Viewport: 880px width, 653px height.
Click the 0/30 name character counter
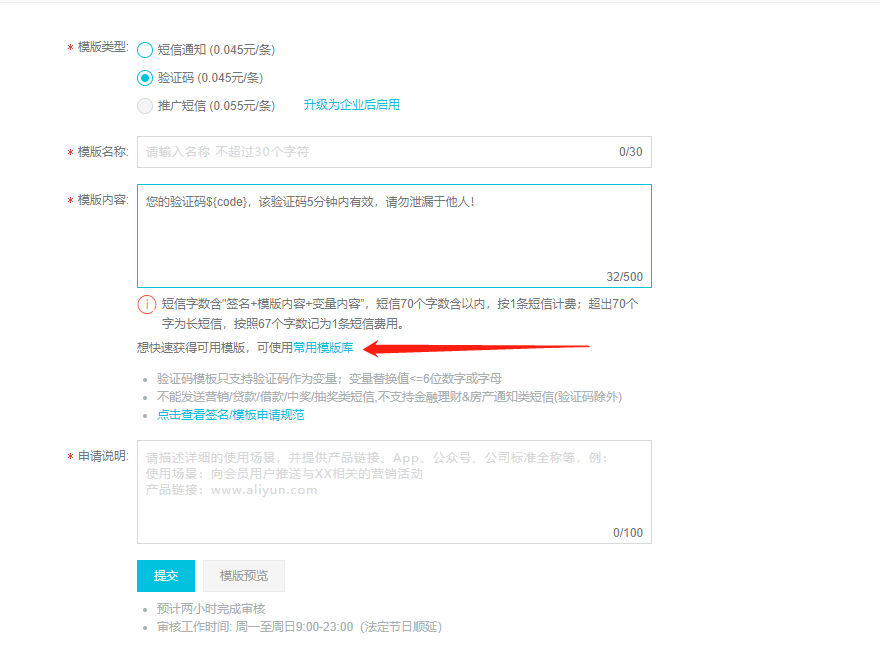630,152
